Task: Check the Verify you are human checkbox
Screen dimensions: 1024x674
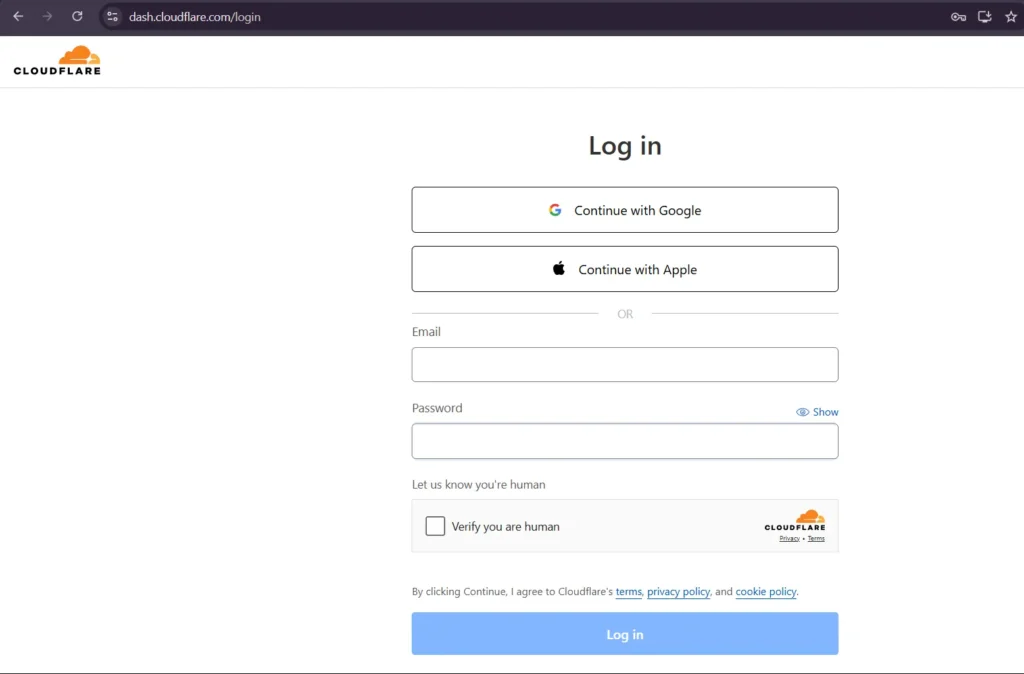Action: (435, 525)
